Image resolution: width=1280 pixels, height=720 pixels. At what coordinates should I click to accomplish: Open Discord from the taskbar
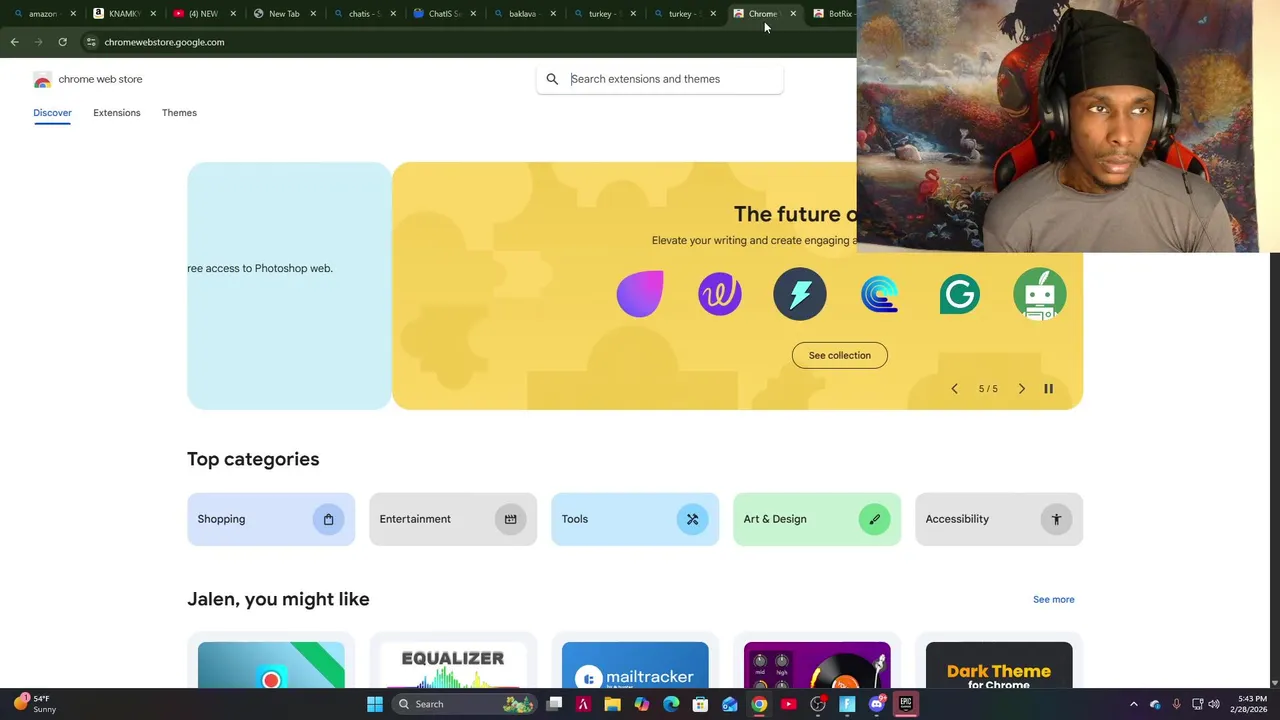pyautogui.click(x=877, y=704)
